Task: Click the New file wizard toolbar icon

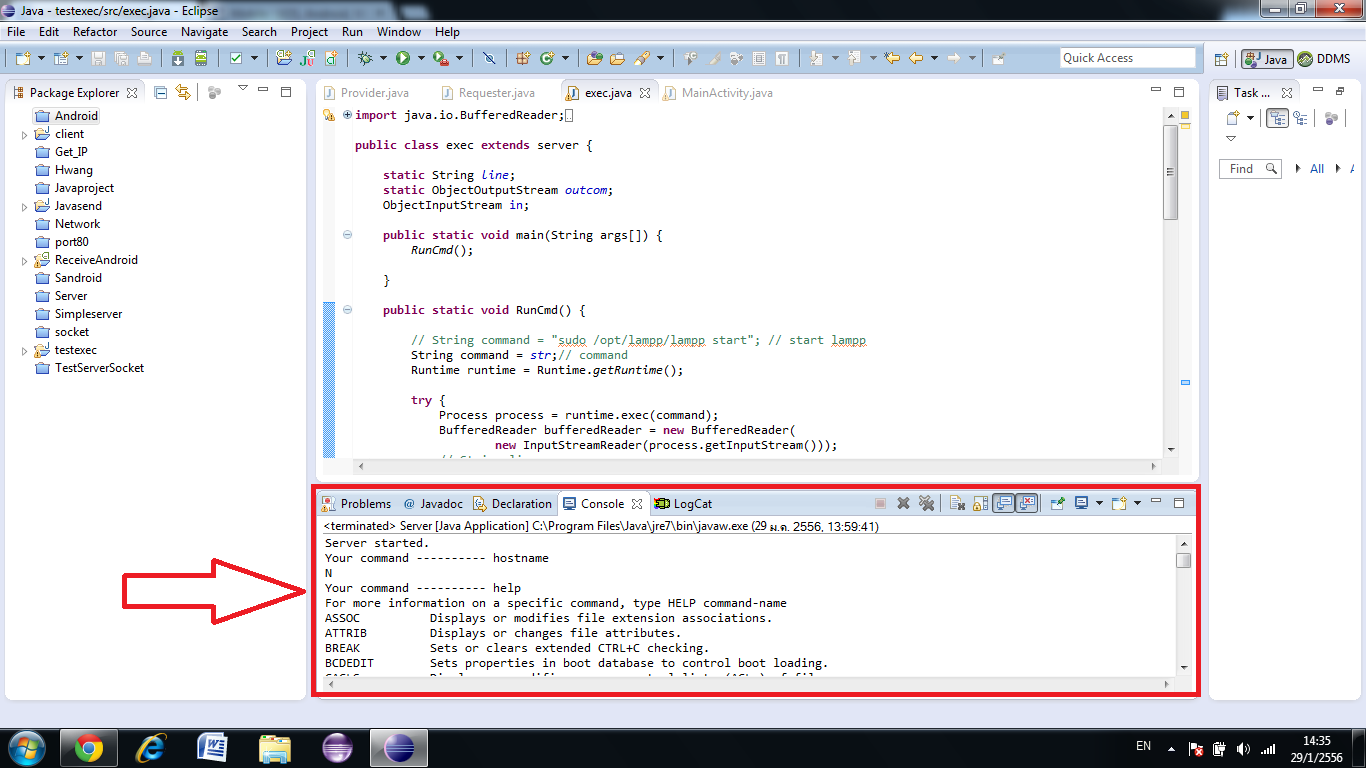Action: [x=22, y=58]
